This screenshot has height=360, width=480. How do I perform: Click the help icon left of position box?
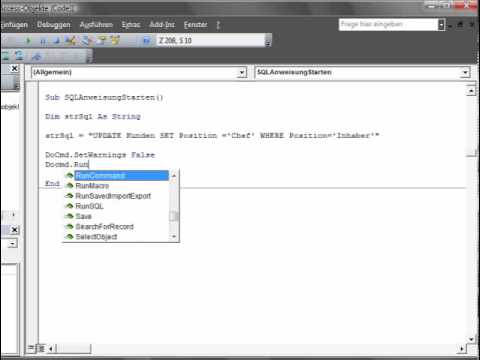146,41
